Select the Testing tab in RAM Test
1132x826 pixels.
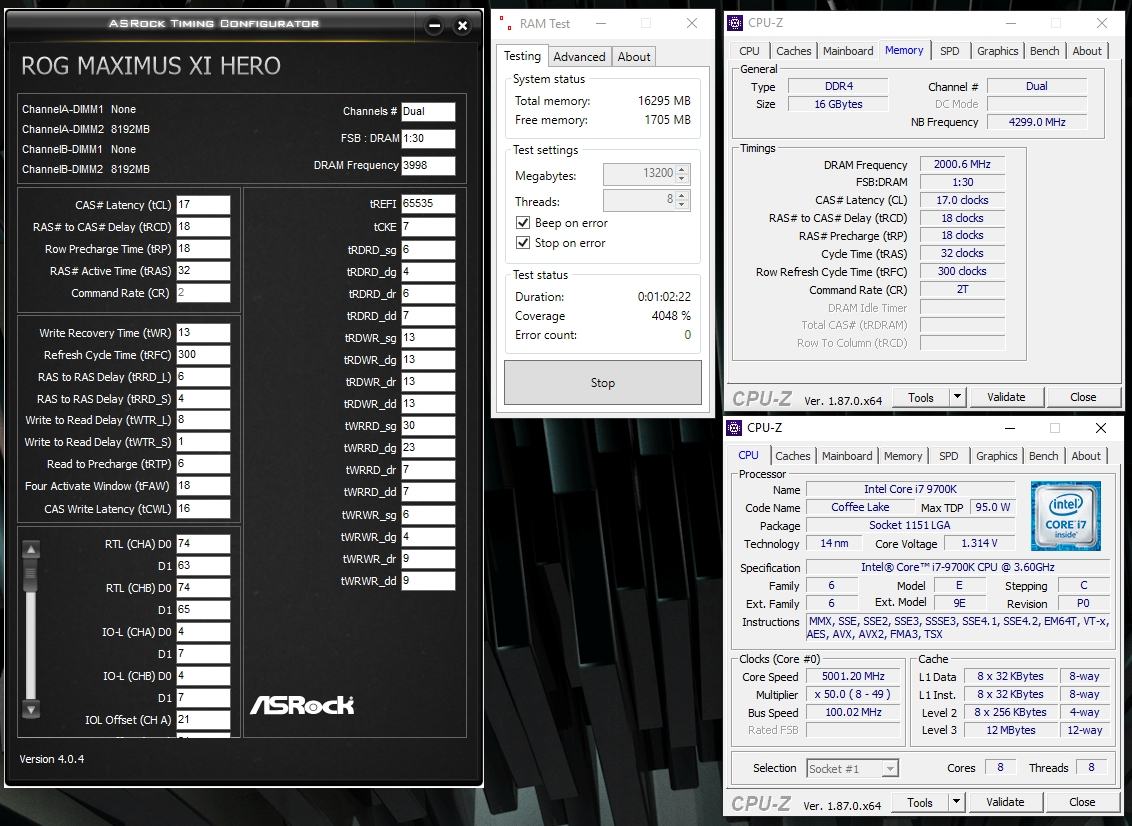[522, 56]
